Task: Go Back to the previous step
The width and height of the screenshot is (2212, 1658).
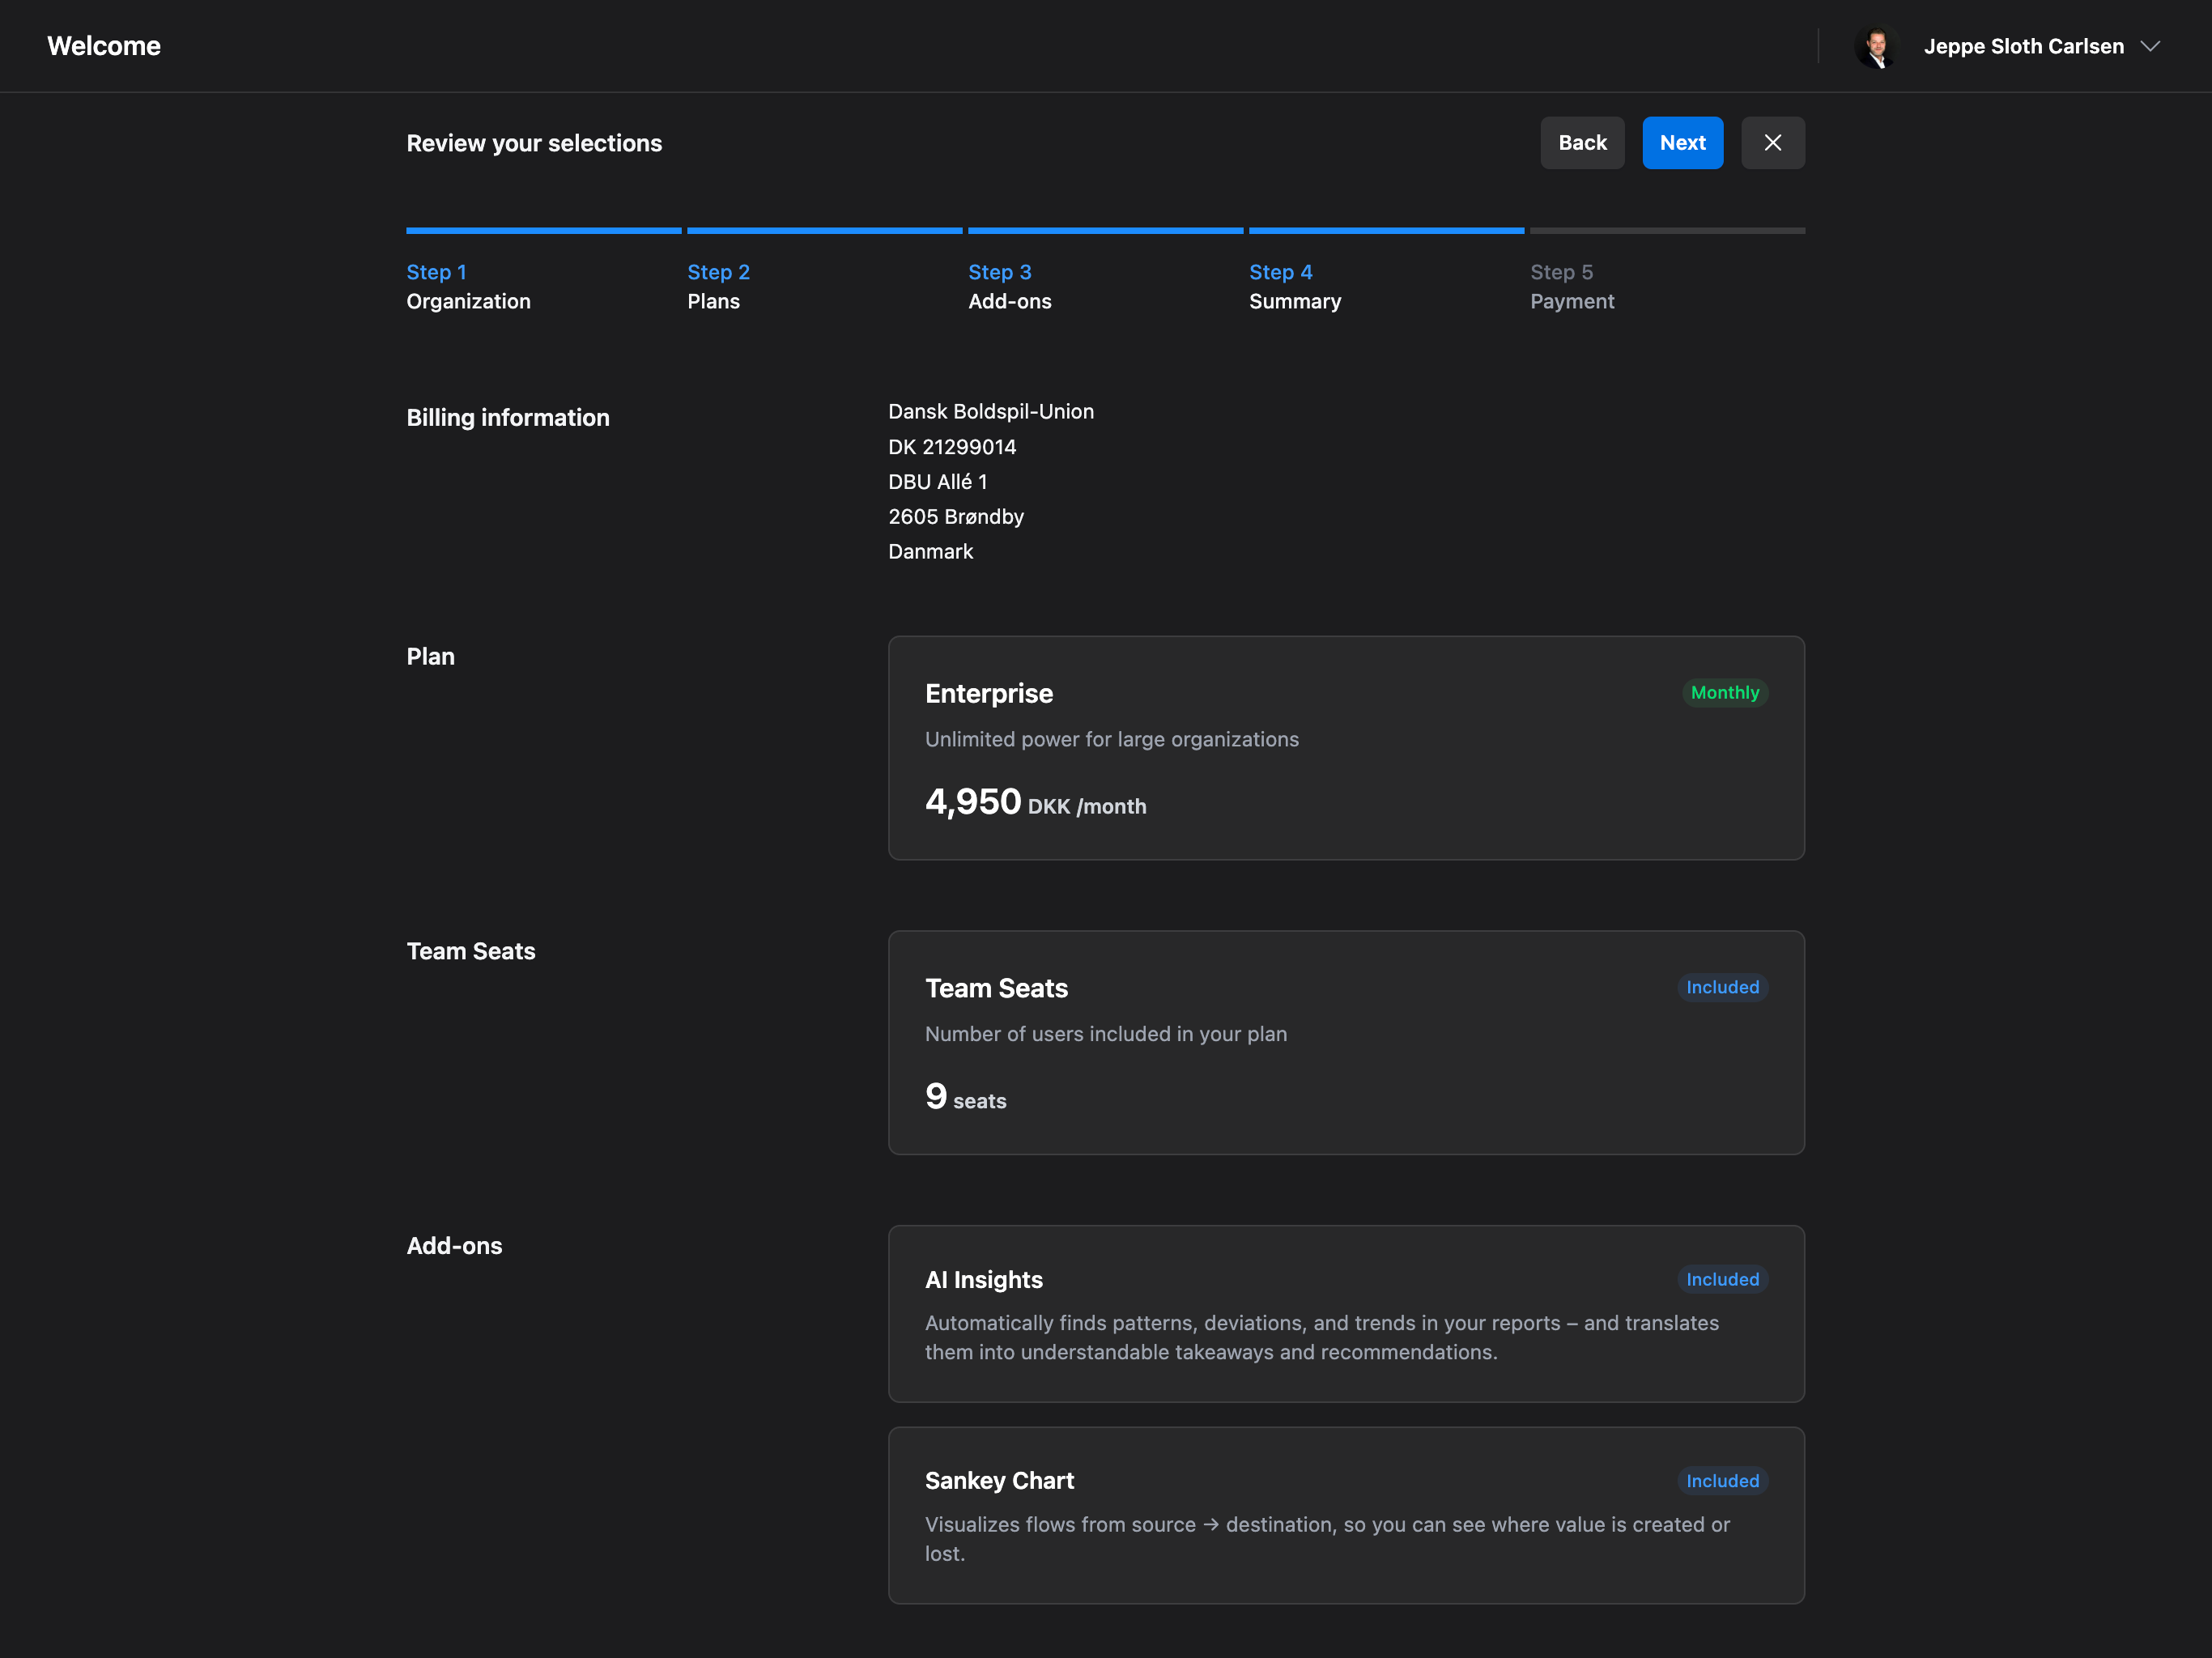Action: [x=1581, y=143]
